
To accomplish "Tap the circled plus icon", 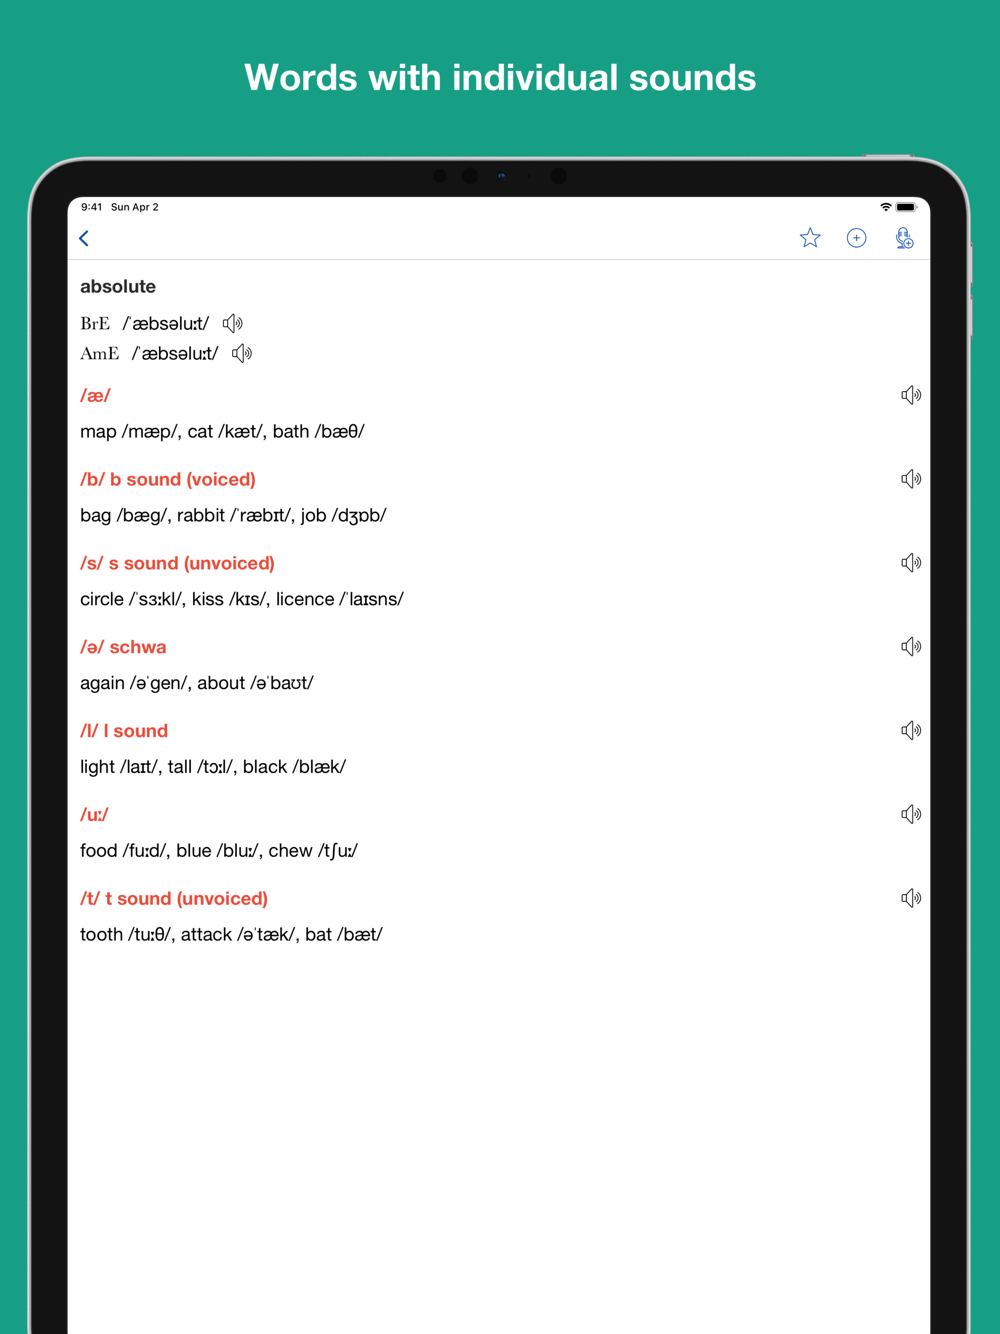I will click(x=856, y=238).
